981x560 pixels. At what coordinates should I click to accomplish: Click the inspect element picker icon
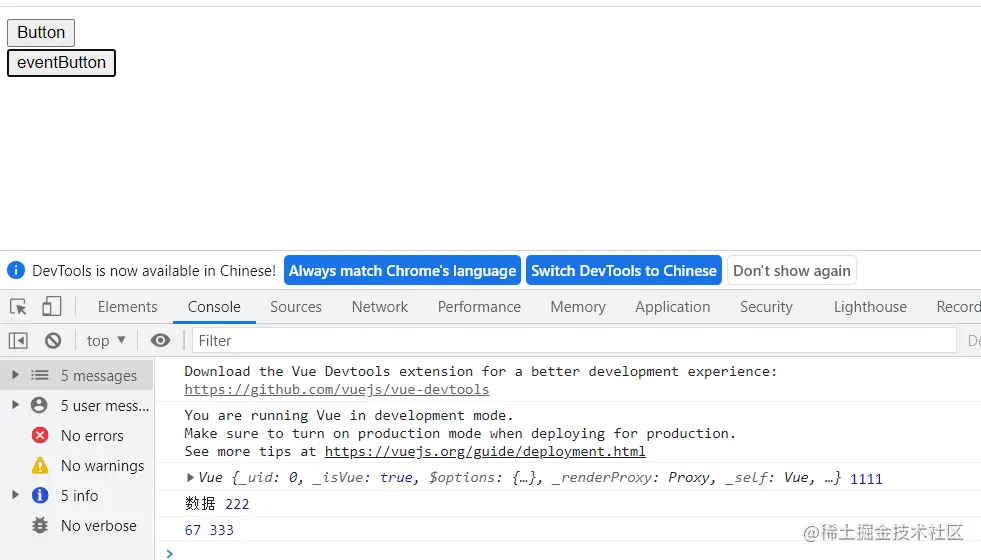tap(18, 307)
